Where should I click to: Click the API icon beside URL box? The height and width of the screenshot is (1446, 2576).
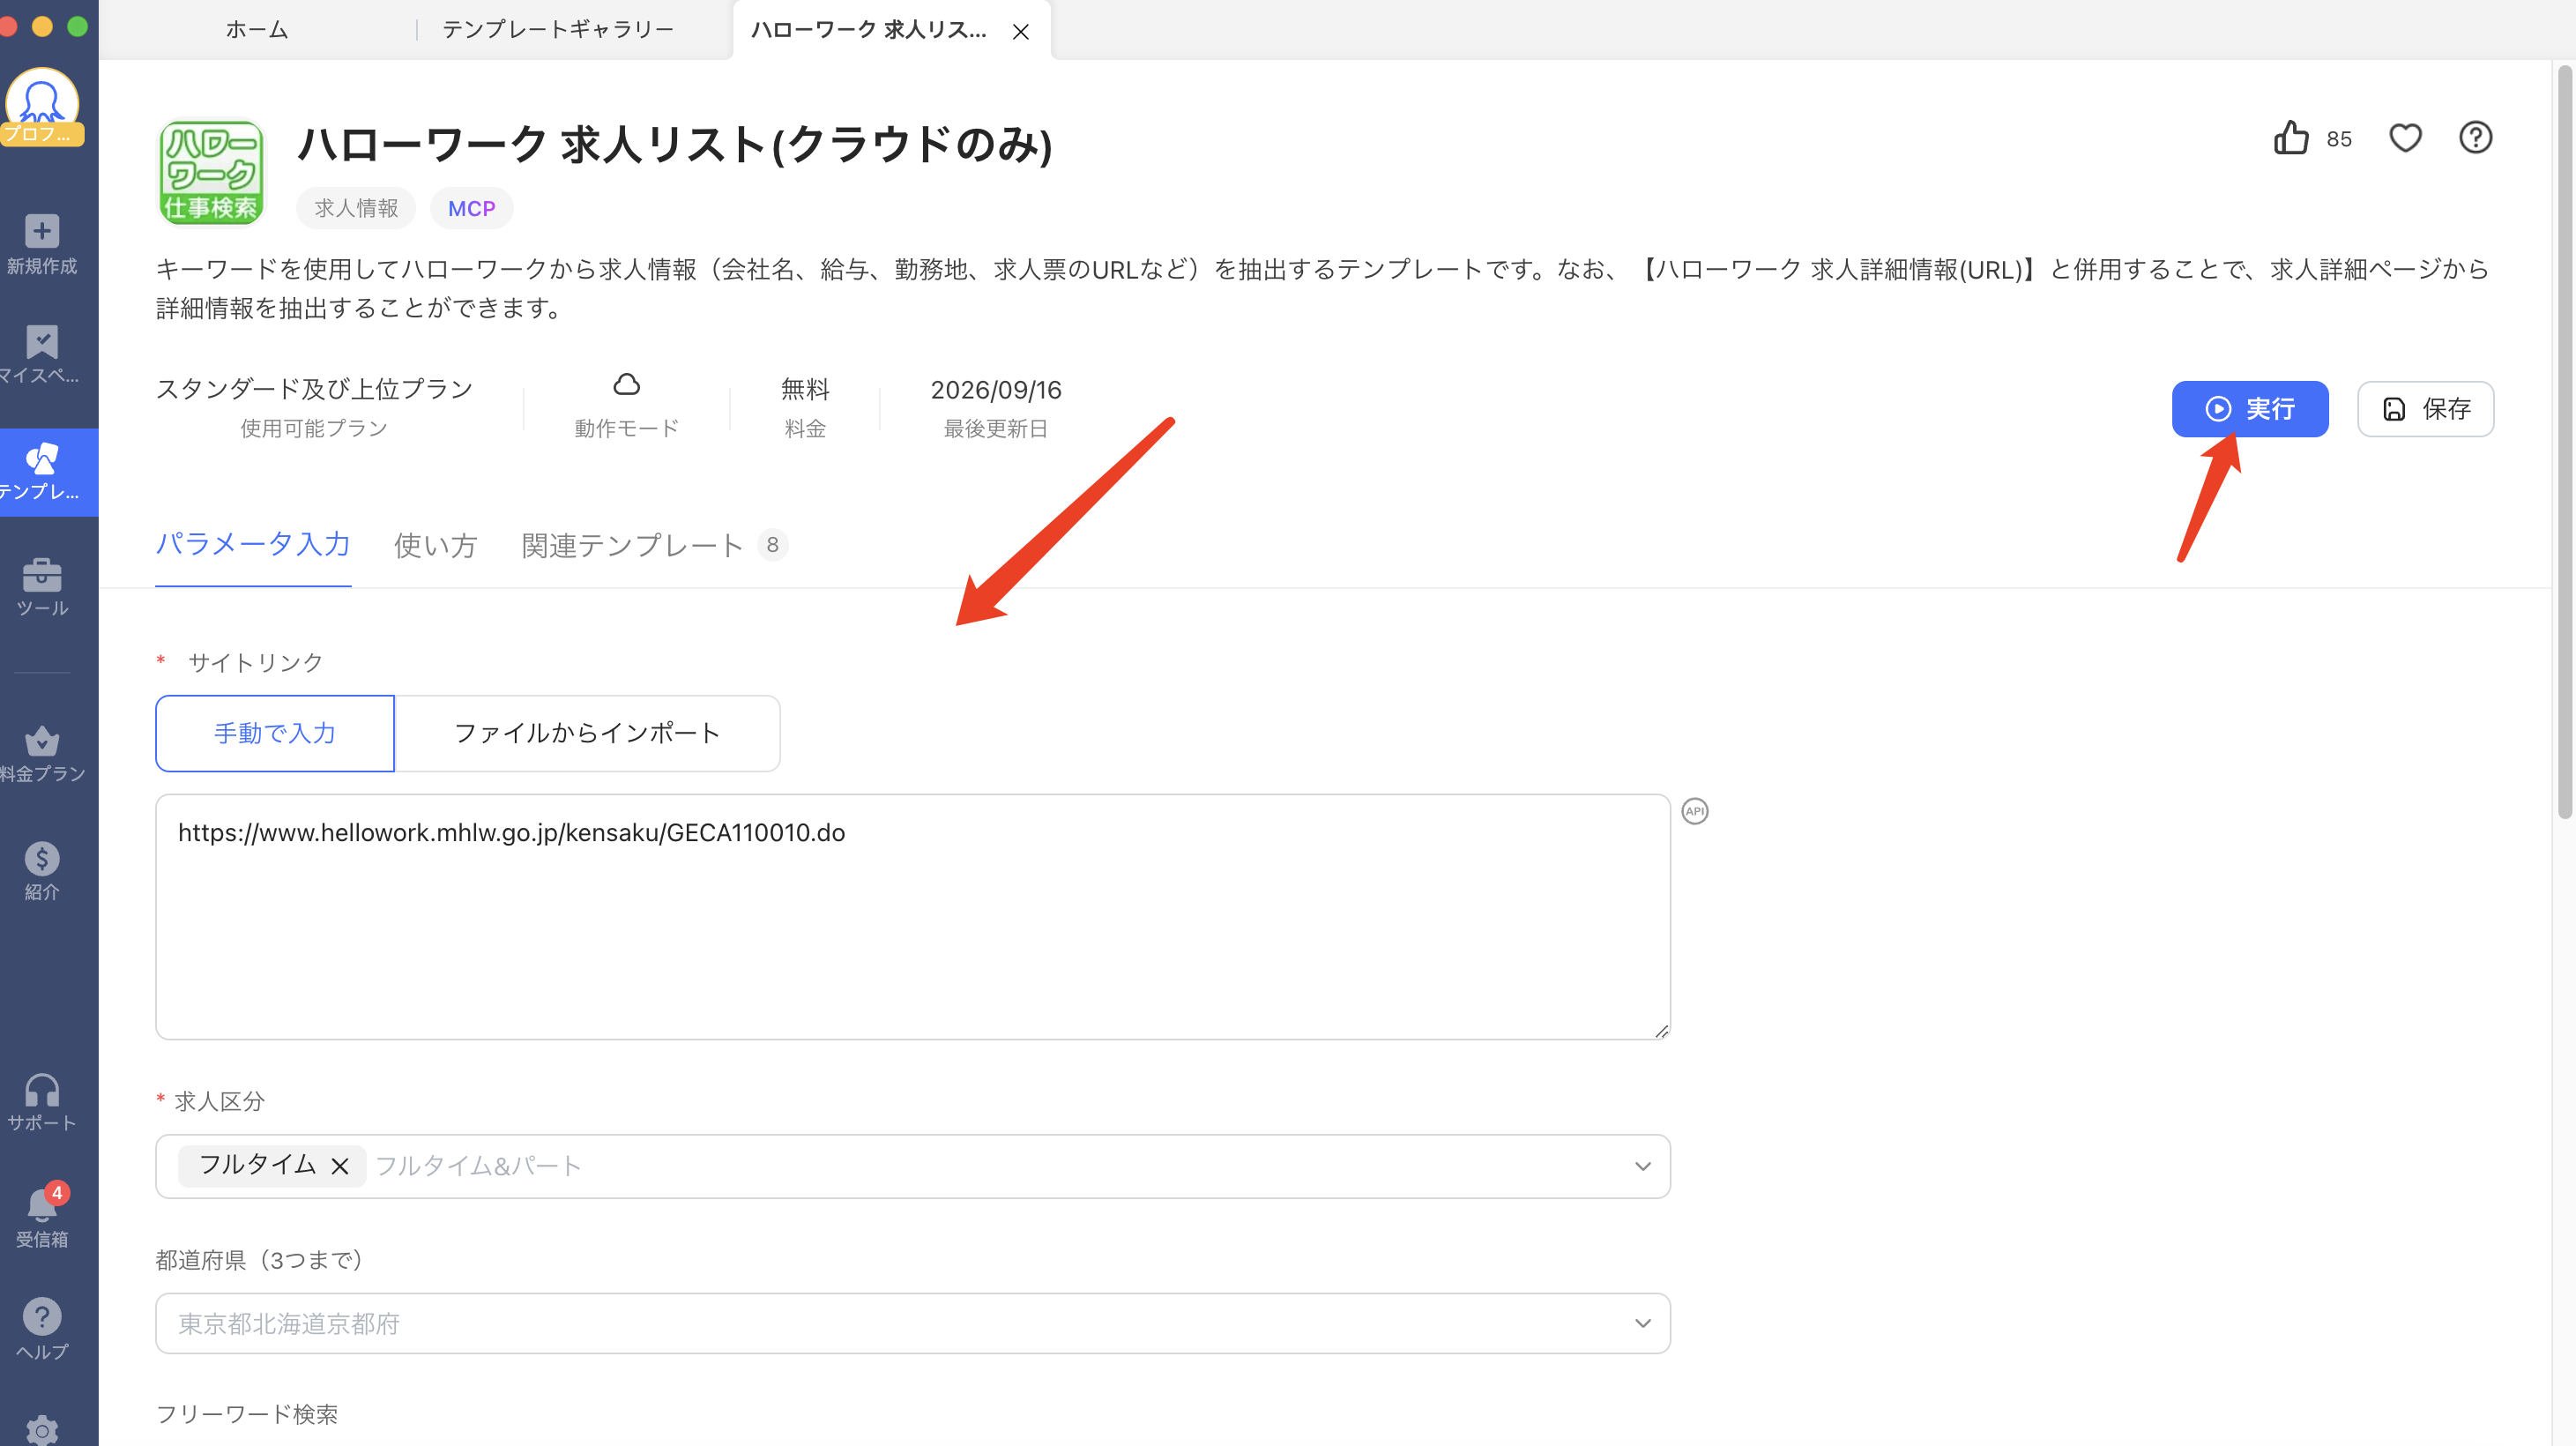click(x=1695, y=811)
